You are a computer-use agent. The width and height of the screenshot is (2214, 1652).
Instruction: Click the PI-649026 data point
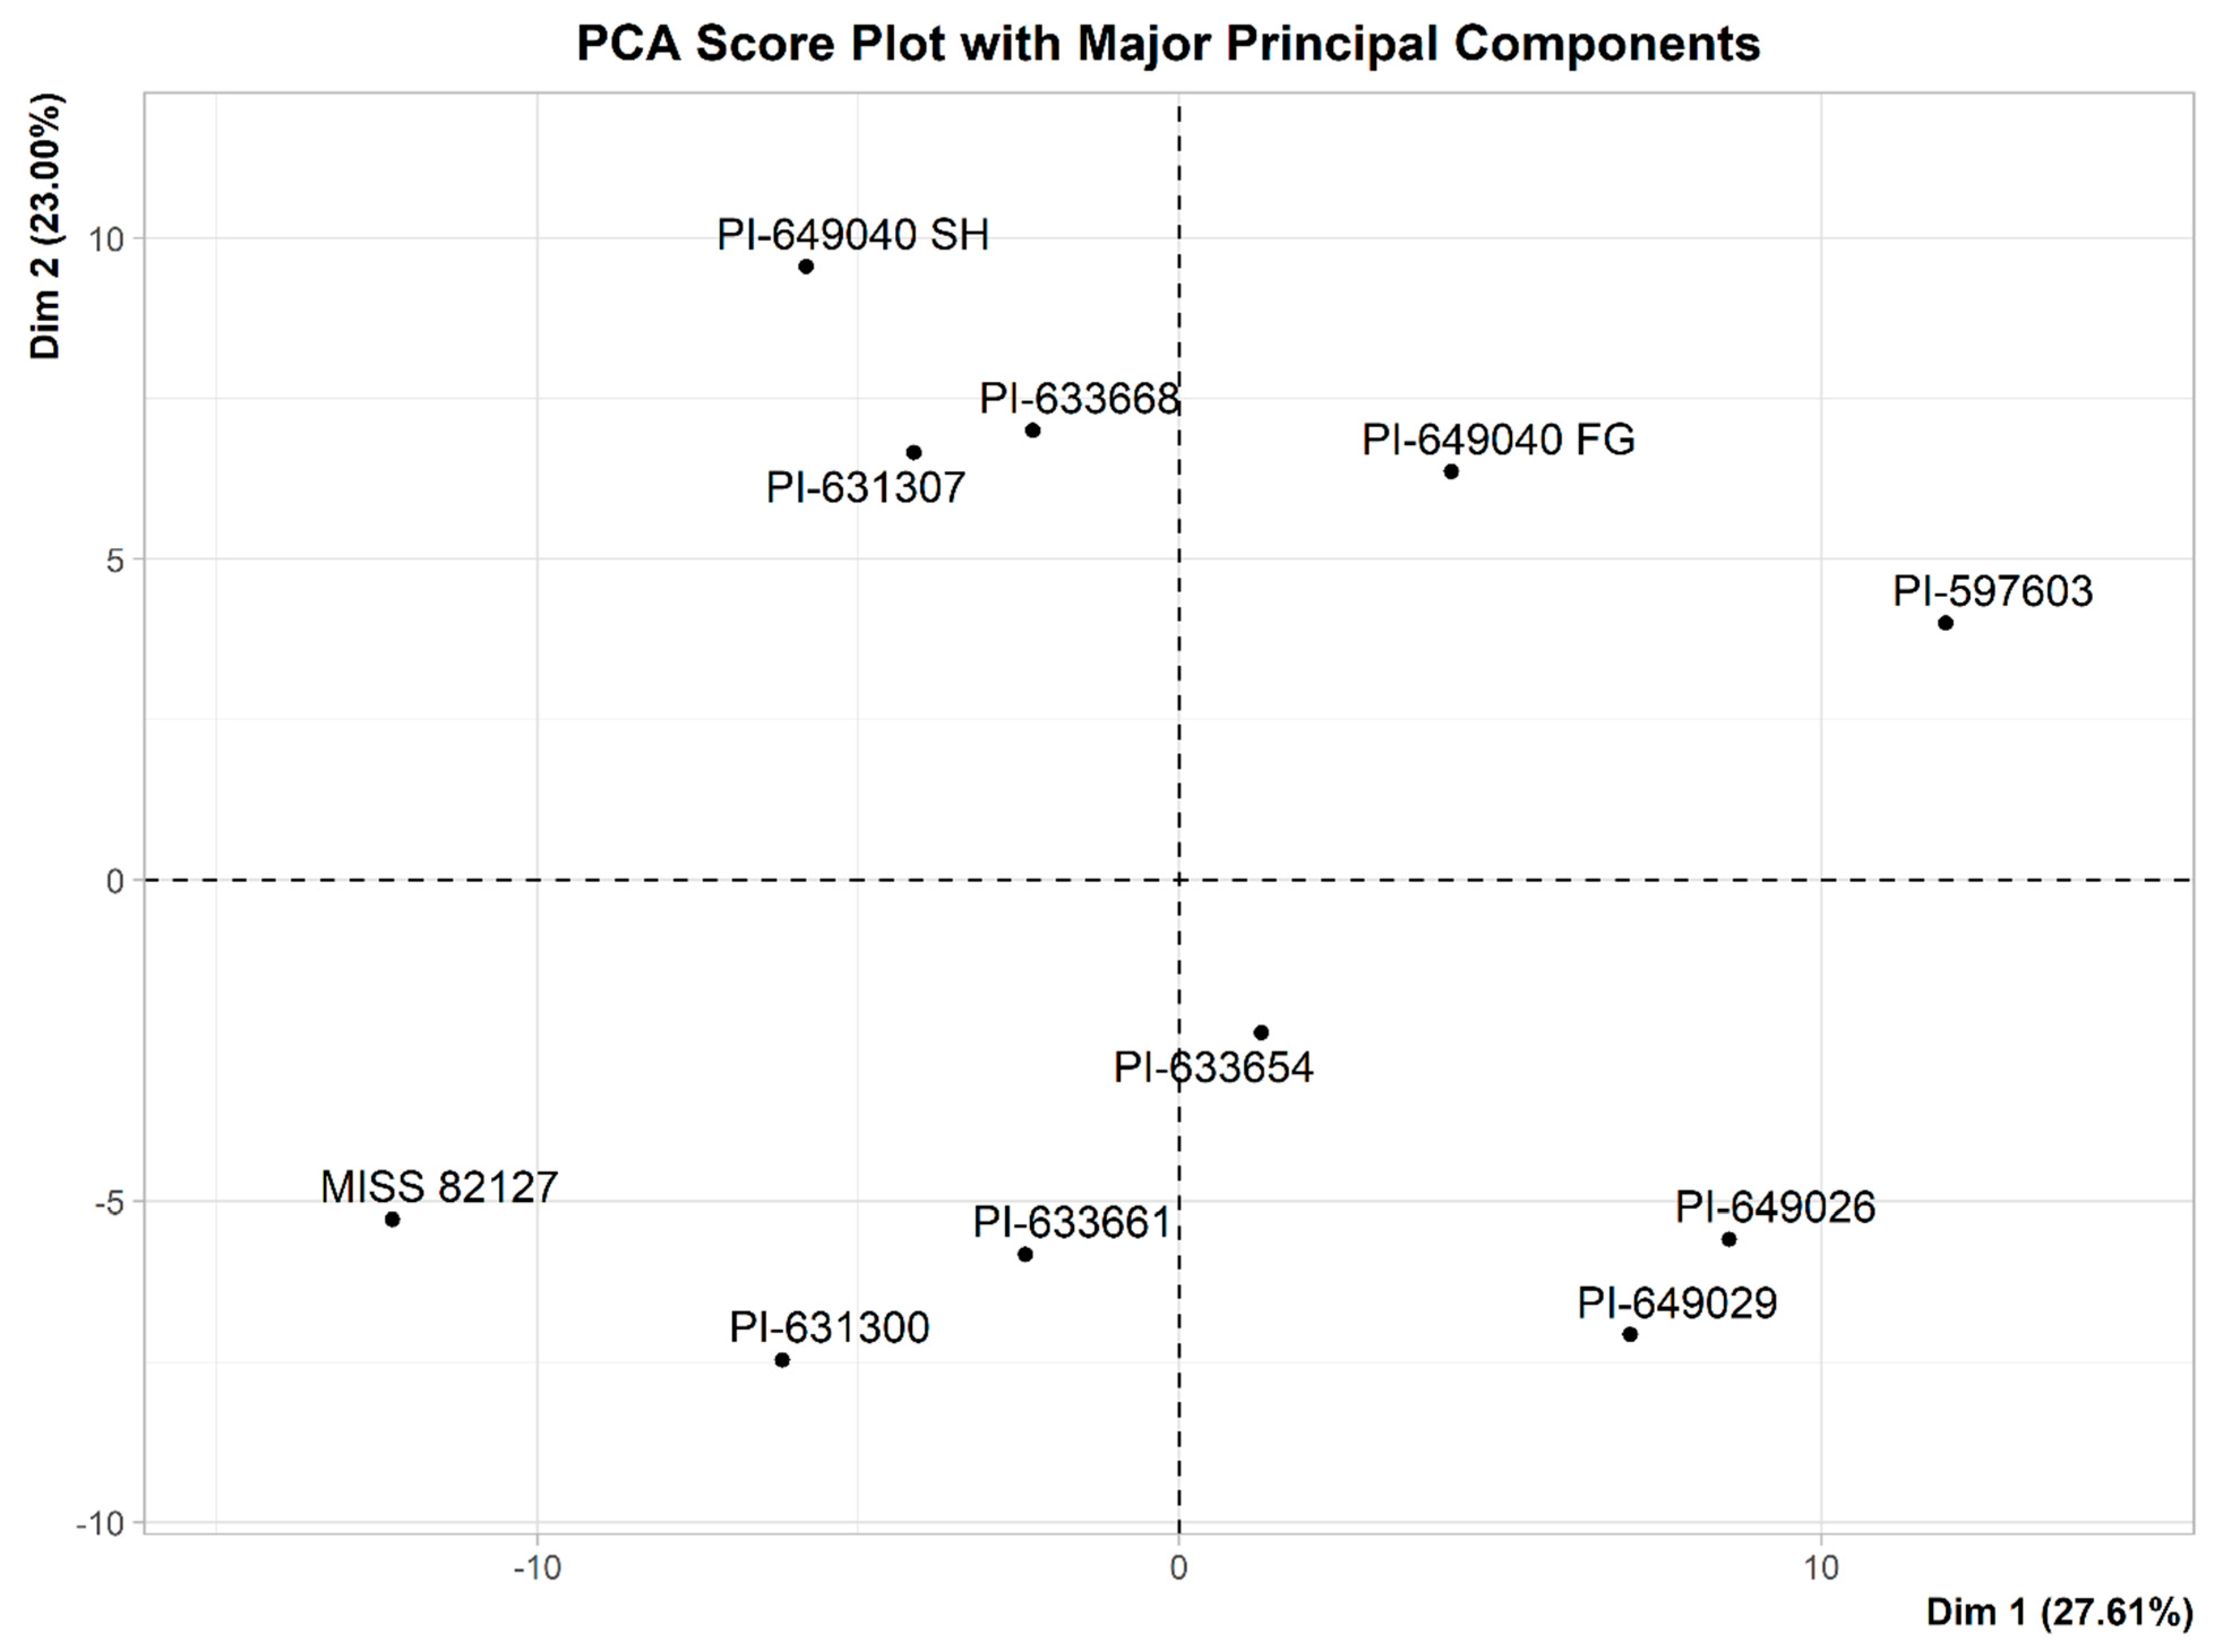pyautogui.click(x=1729, y=1240)
